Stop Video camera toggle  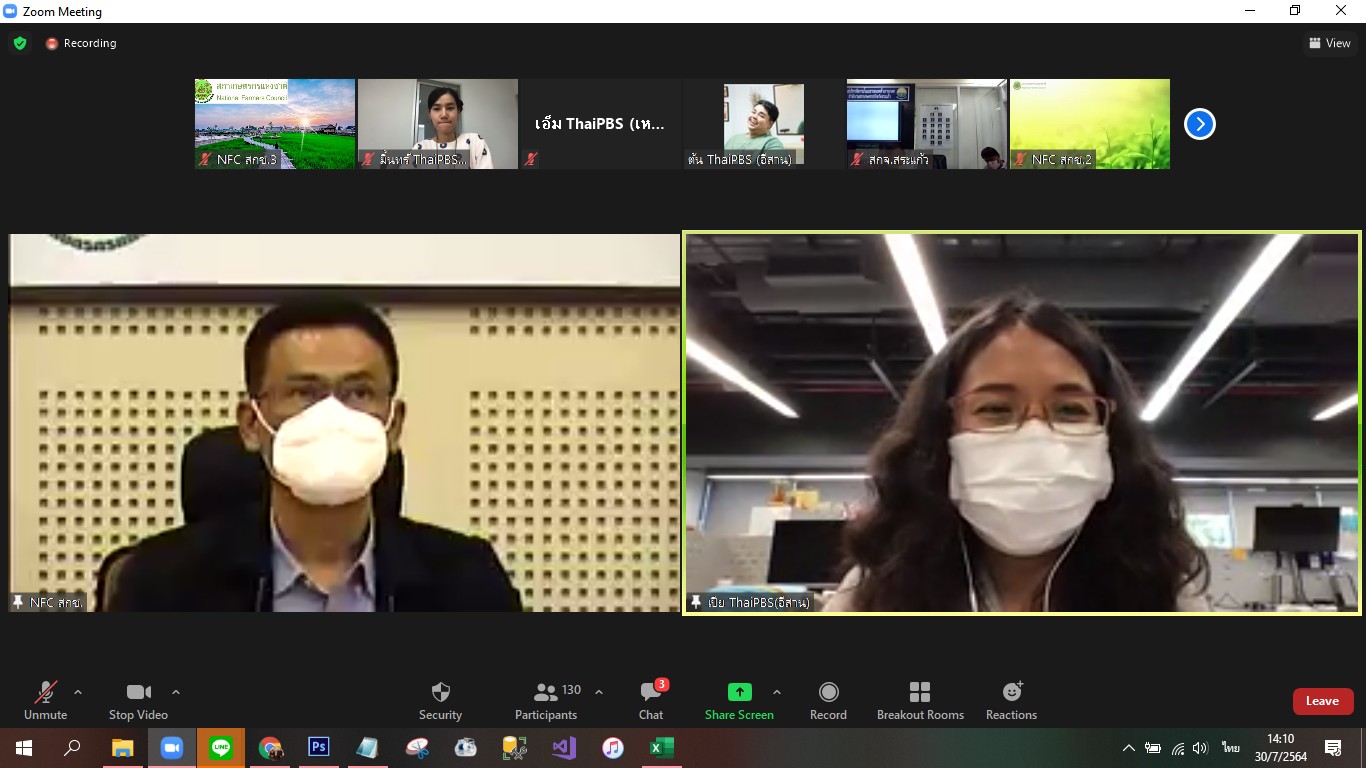click(138, 701)
